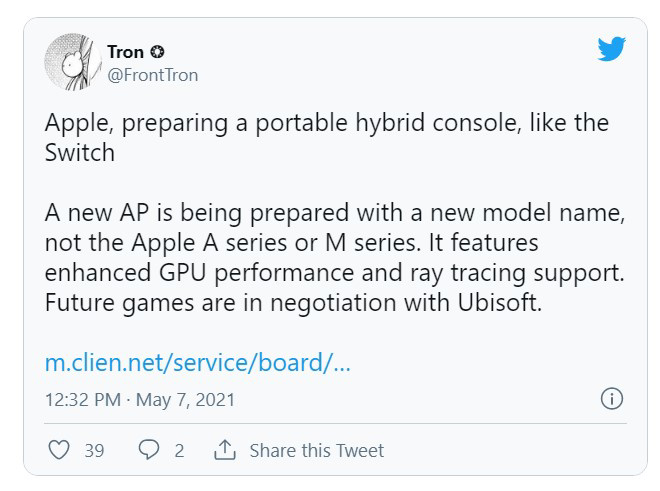Click the reply count 2
Image resolution: width=660 pixels, height=491 pixels.
click(x=179, y=450)
